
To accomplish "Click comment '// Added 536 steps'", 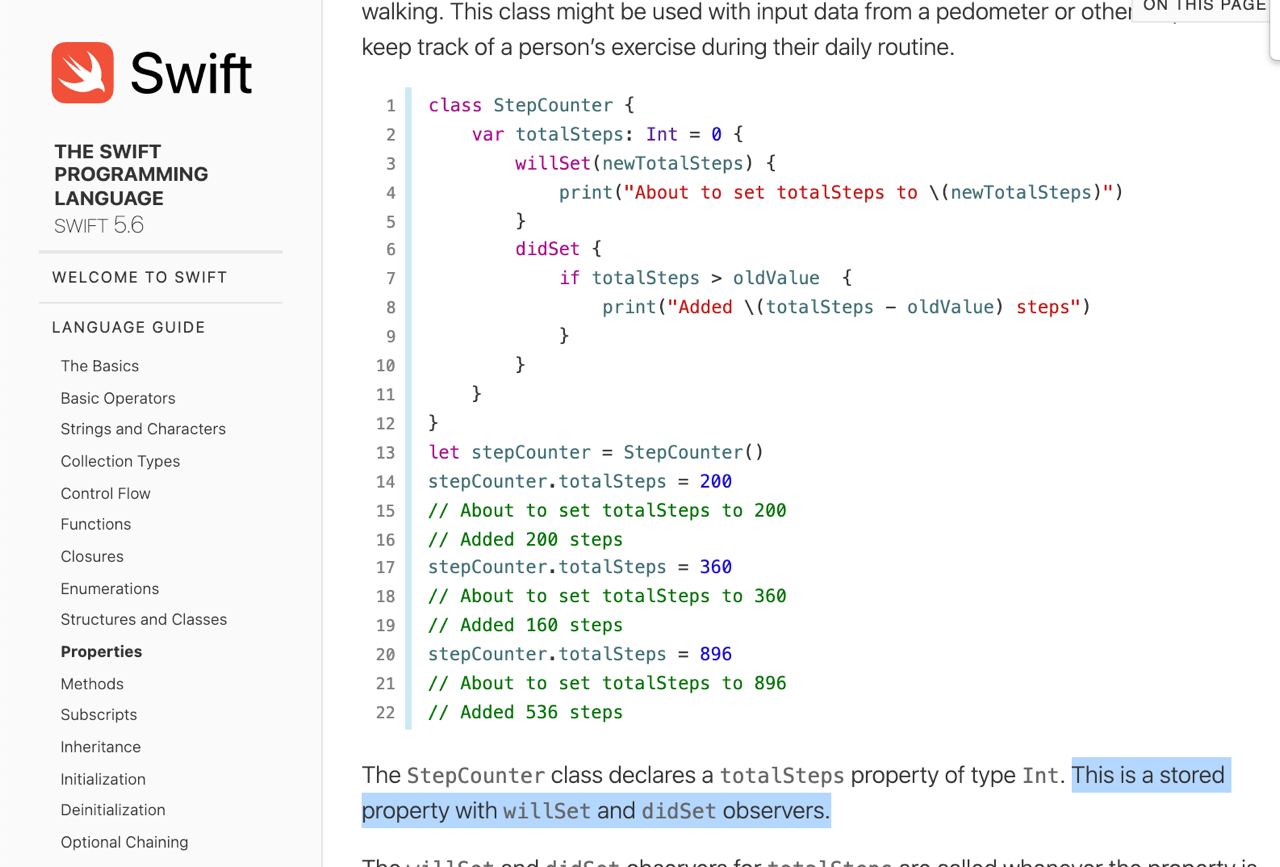I will coord(525,712).
